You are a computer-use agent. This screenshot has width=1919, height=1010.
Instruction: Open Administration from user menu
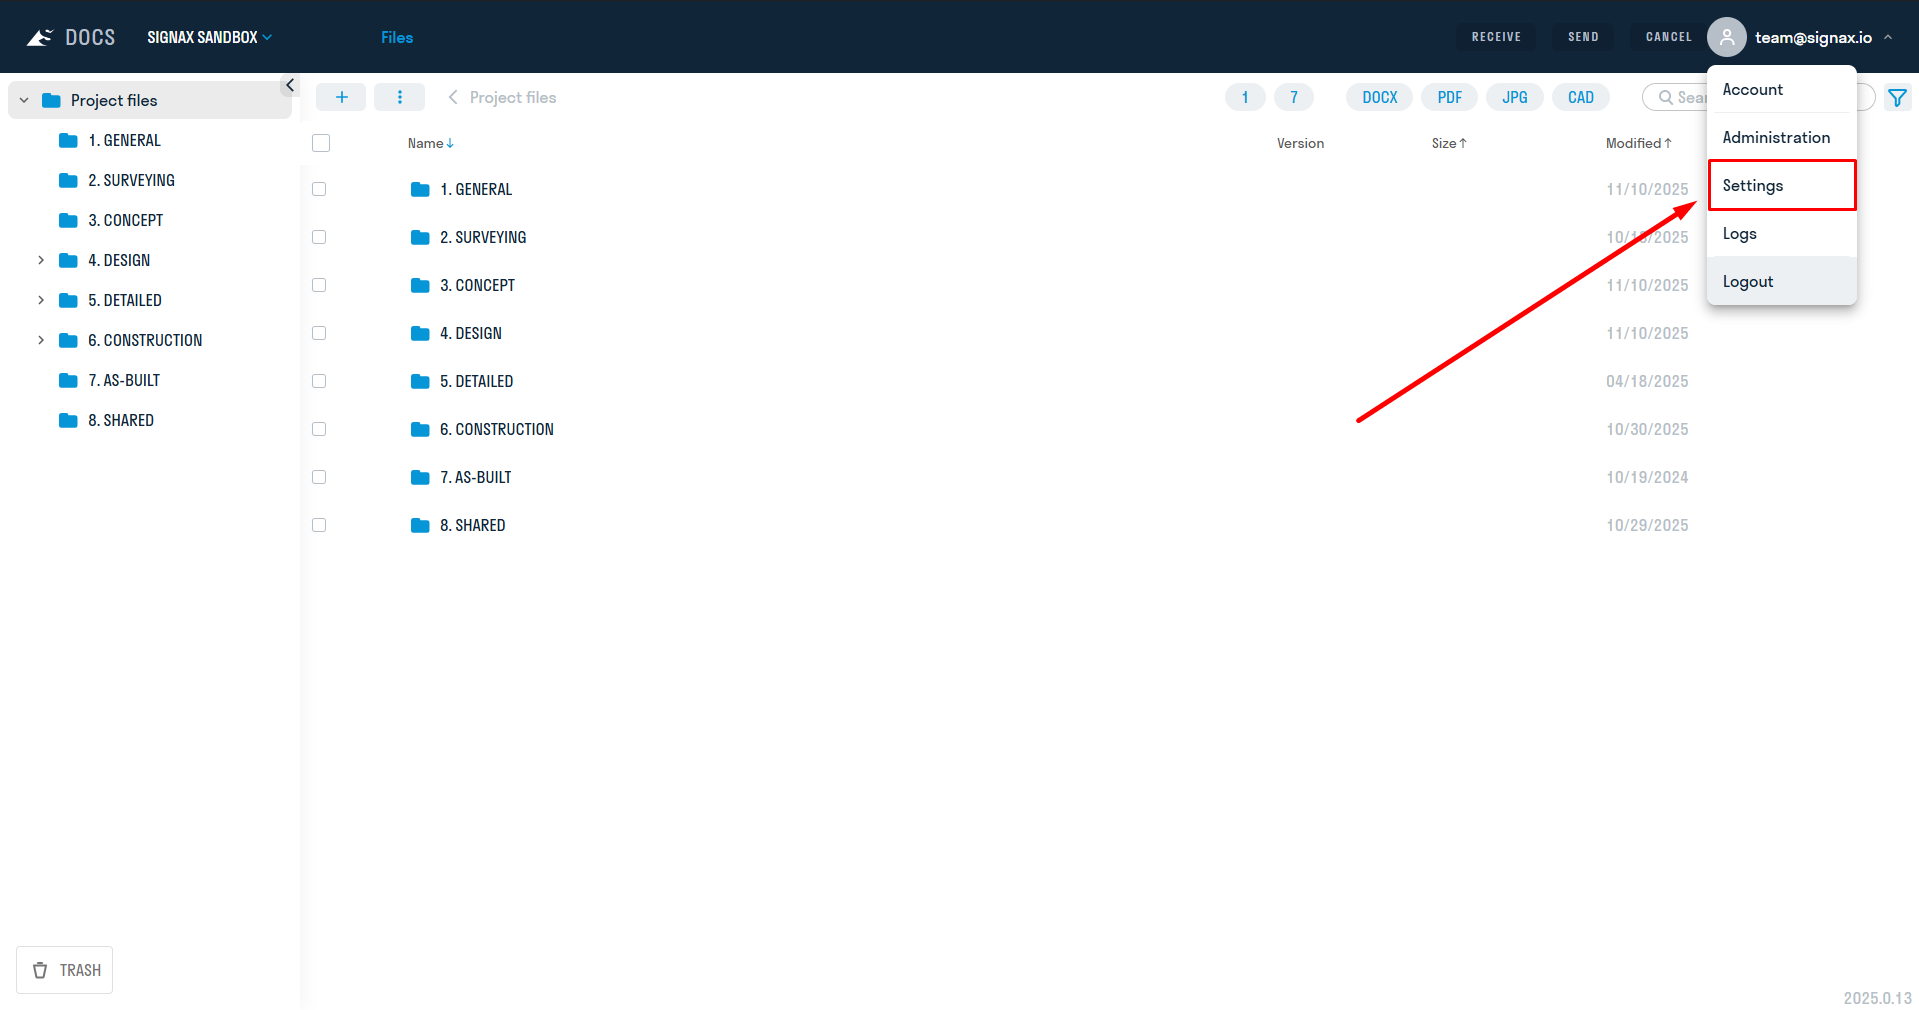(1782, 137)
